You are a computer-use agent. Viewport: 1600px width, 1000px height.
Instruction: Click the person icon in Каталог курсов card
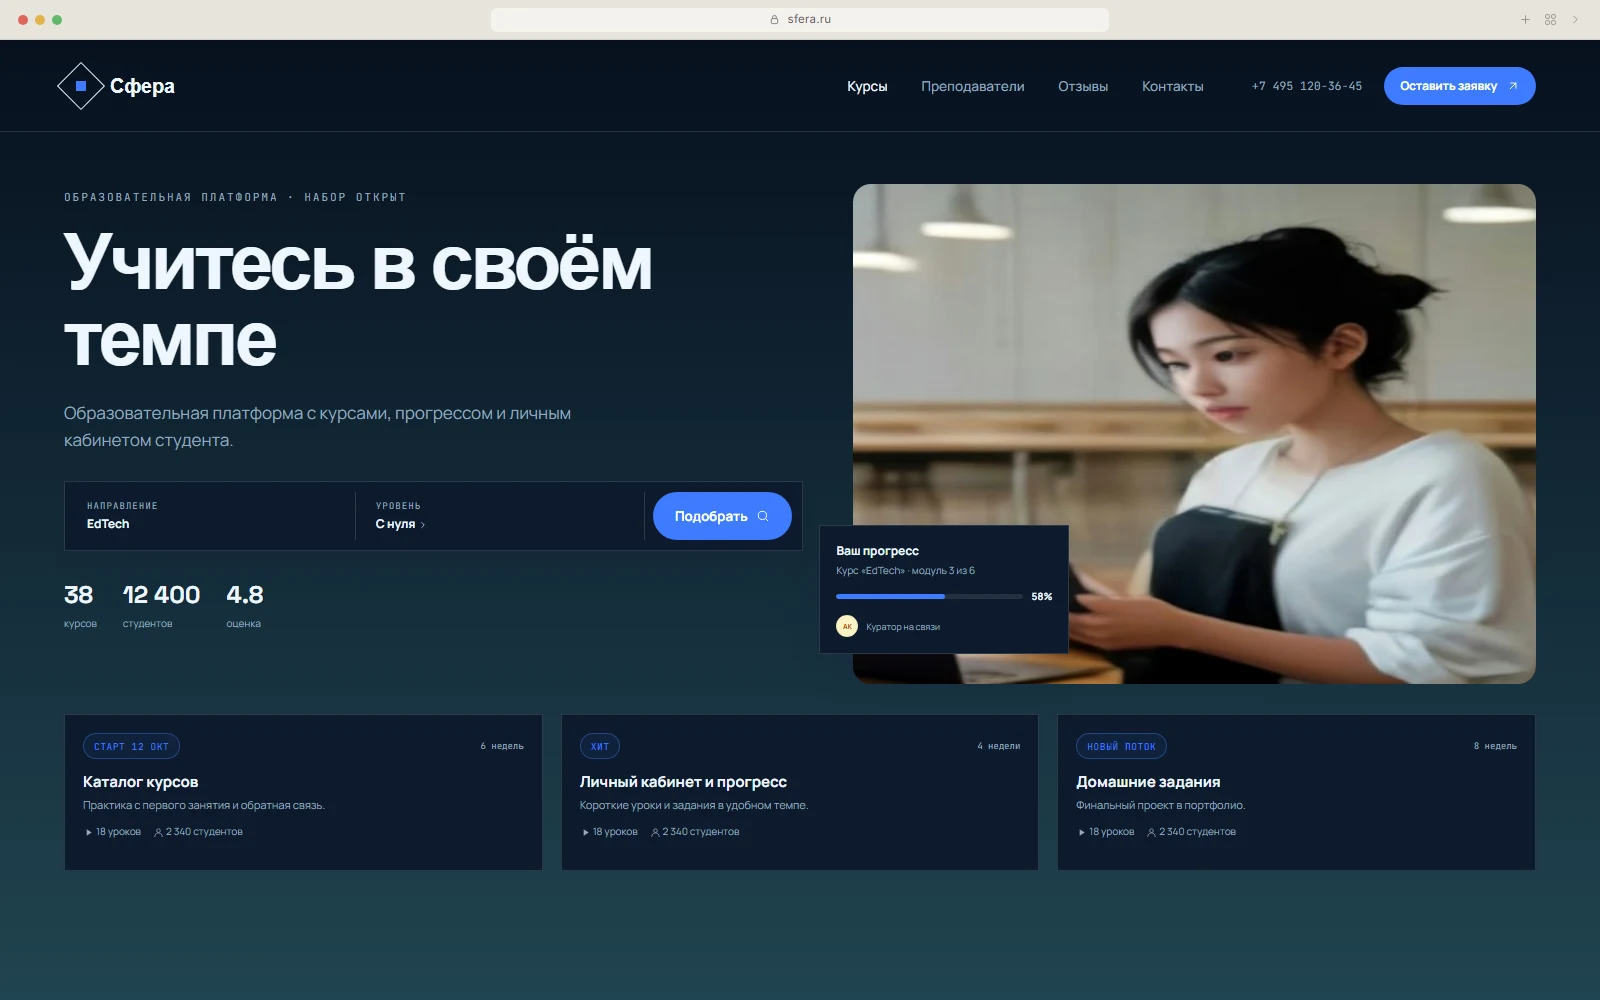pos(158,832)
